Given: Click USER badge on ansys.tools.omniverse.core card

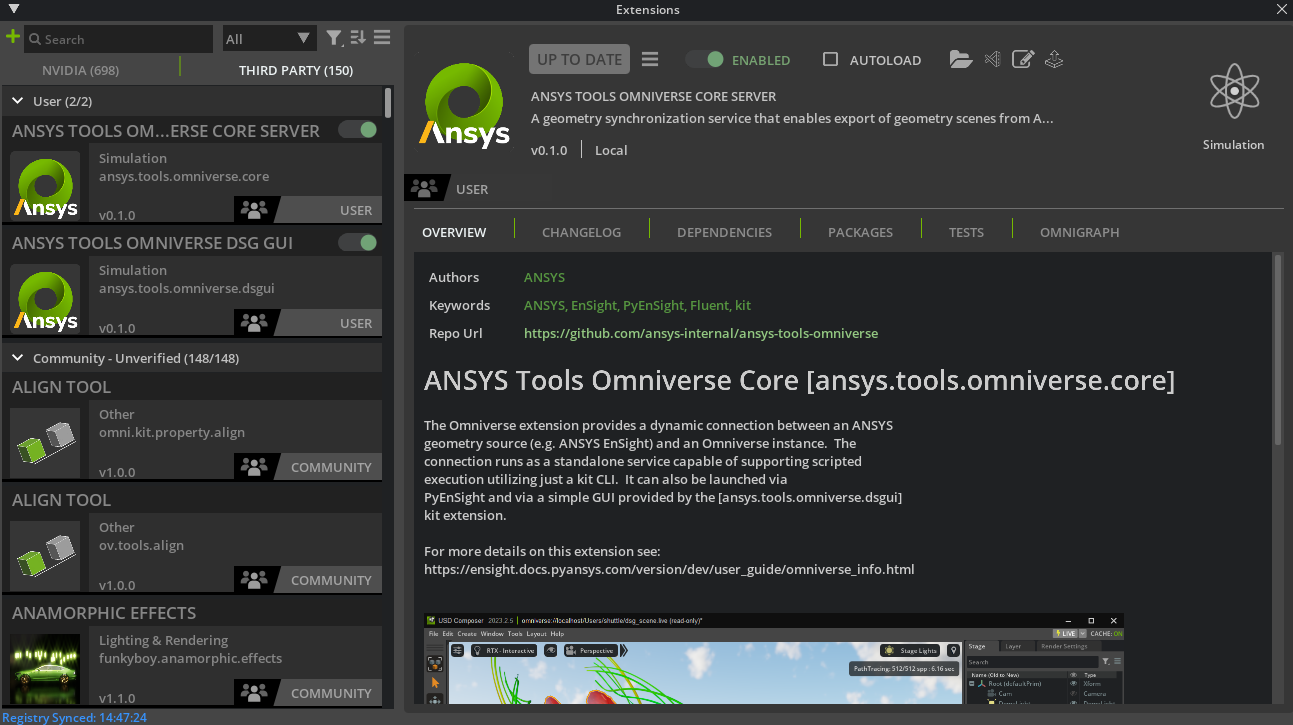Looking at the screenshot, I should (308, 210).
